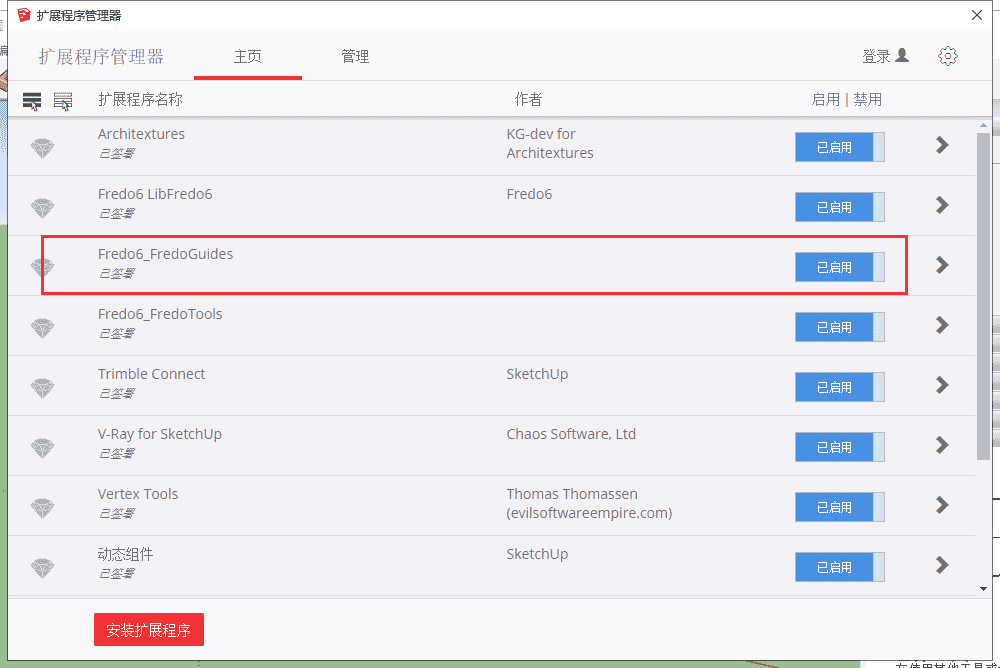Open the settings gear icon
Viewport: 1000px width, 668px height.
[x=948, y=56]
